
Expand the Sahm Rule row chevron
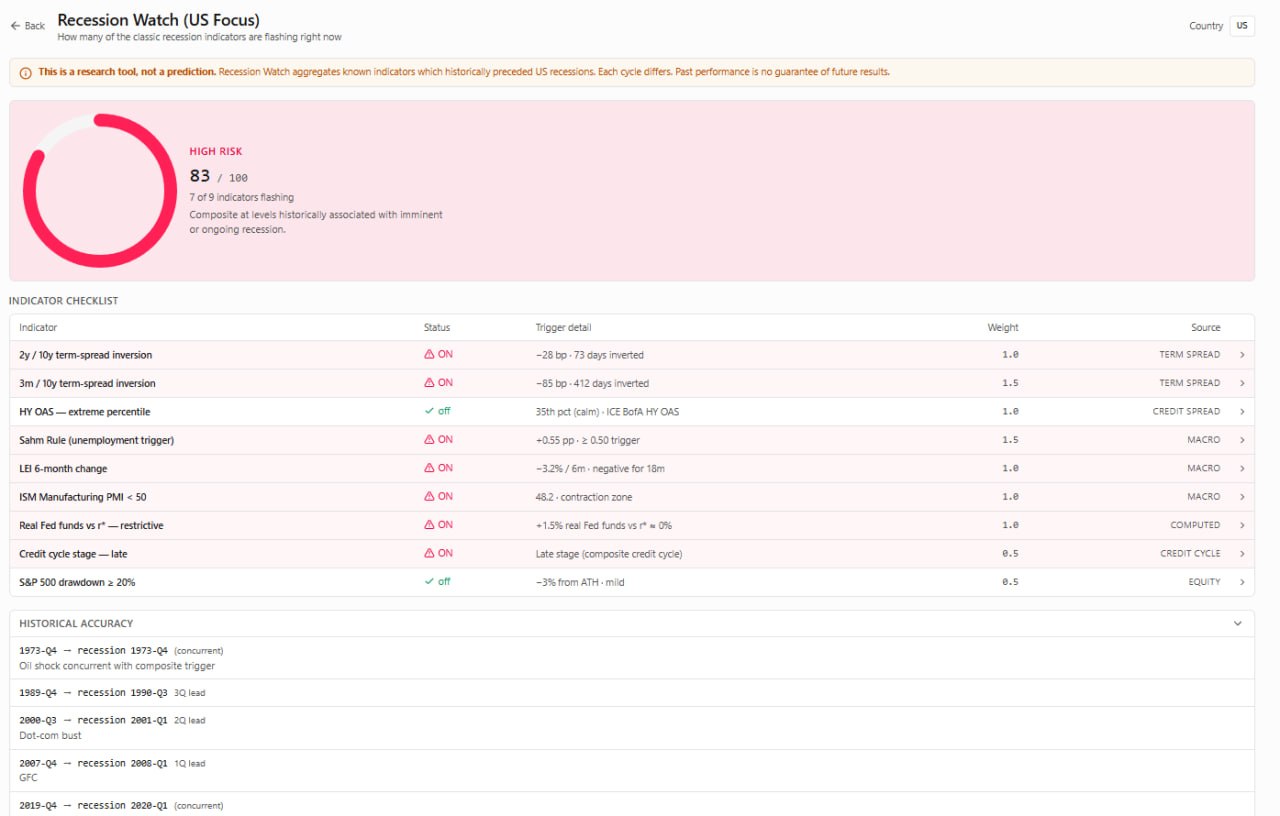point(1242,440)
